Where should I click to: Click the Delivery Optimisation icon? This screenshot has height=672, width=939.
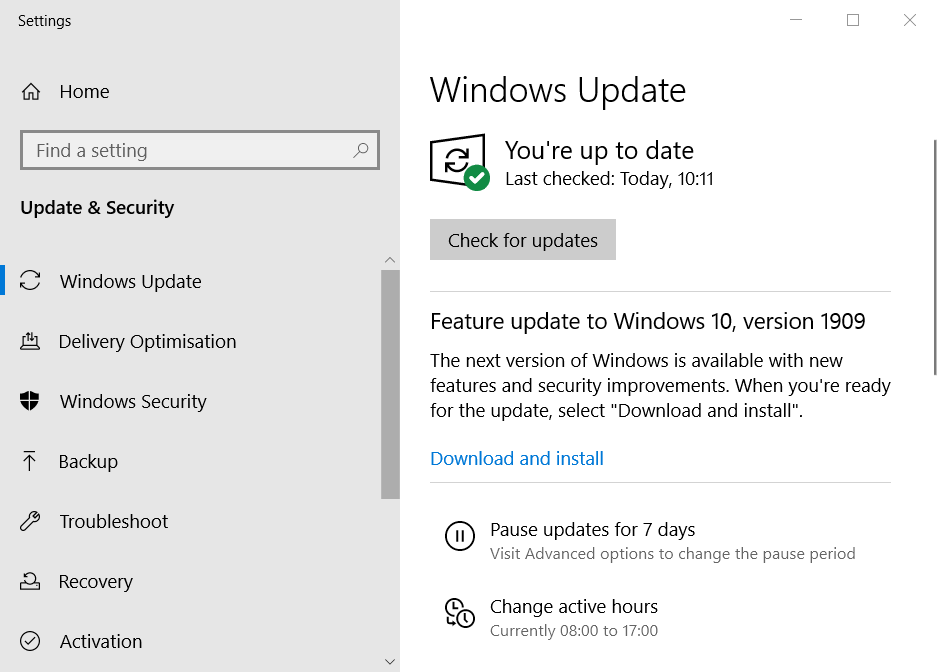(x=30, y=341)
